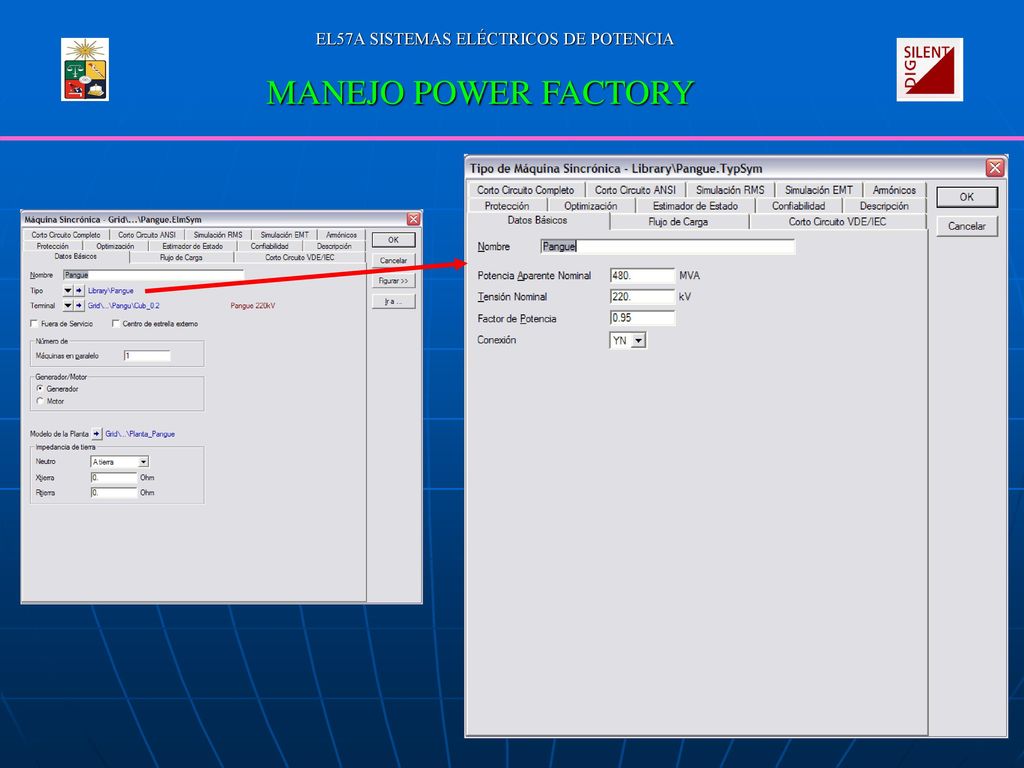This screenshot has width=1024, height=768.
Task: Click Cancelar in the ElmSym dialog
Action: point(394,261)
